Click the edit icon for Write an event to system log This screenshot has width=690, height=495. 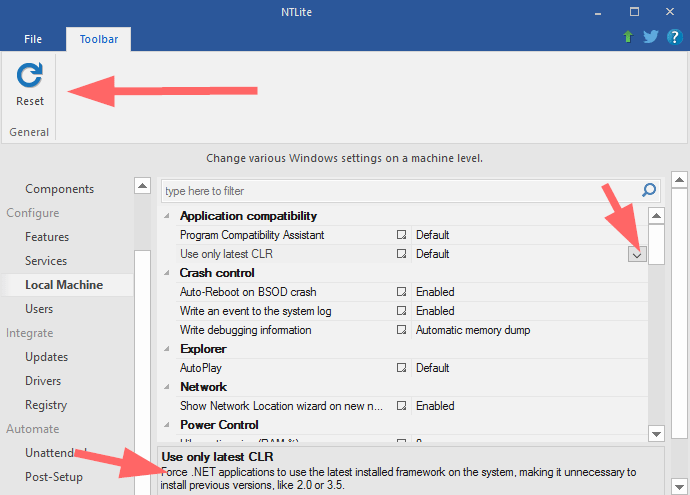pos(401,311)
